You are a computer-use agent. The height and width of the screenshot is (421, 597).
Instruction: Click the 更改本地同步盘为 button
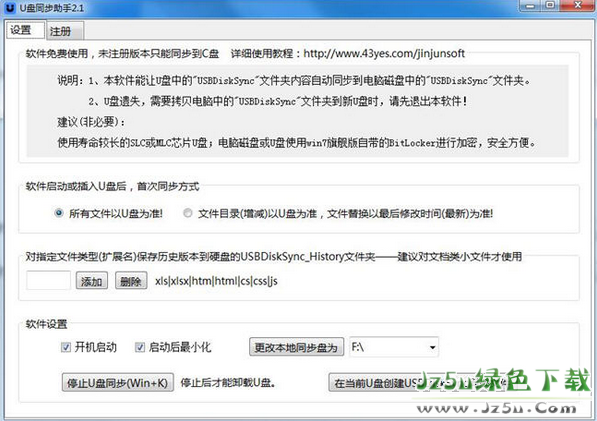click(x=297, y=347)
